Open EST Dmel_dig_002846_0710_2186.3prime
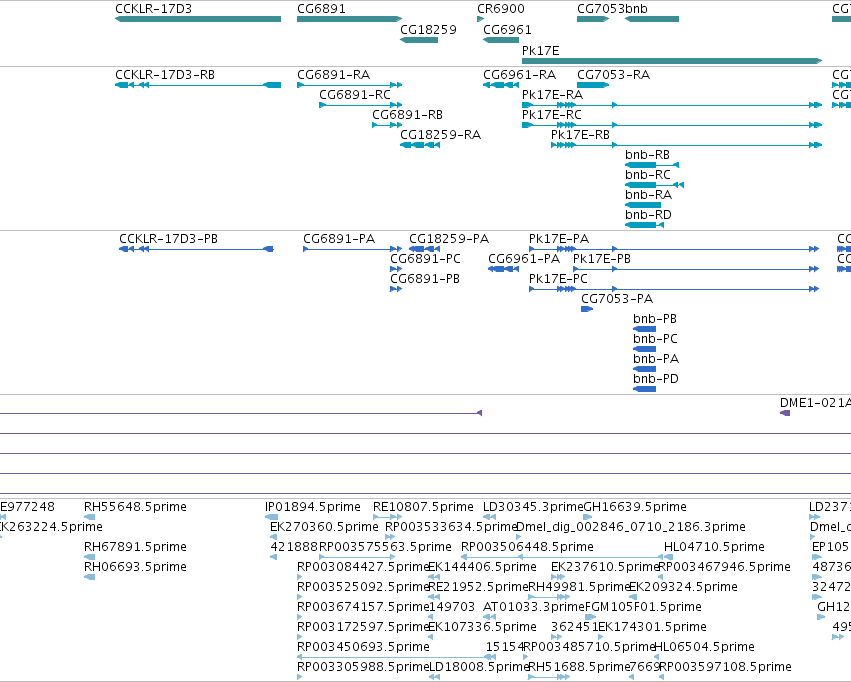The width and height of the screenshot is (851, 682). (x=630, y=527)
